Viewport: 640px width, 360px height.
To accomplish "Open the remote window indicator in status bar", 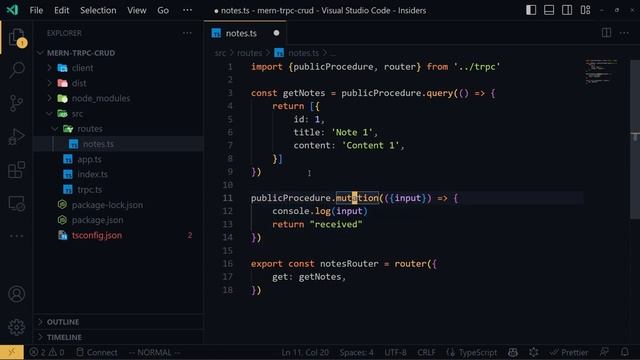I will (12, 352).
